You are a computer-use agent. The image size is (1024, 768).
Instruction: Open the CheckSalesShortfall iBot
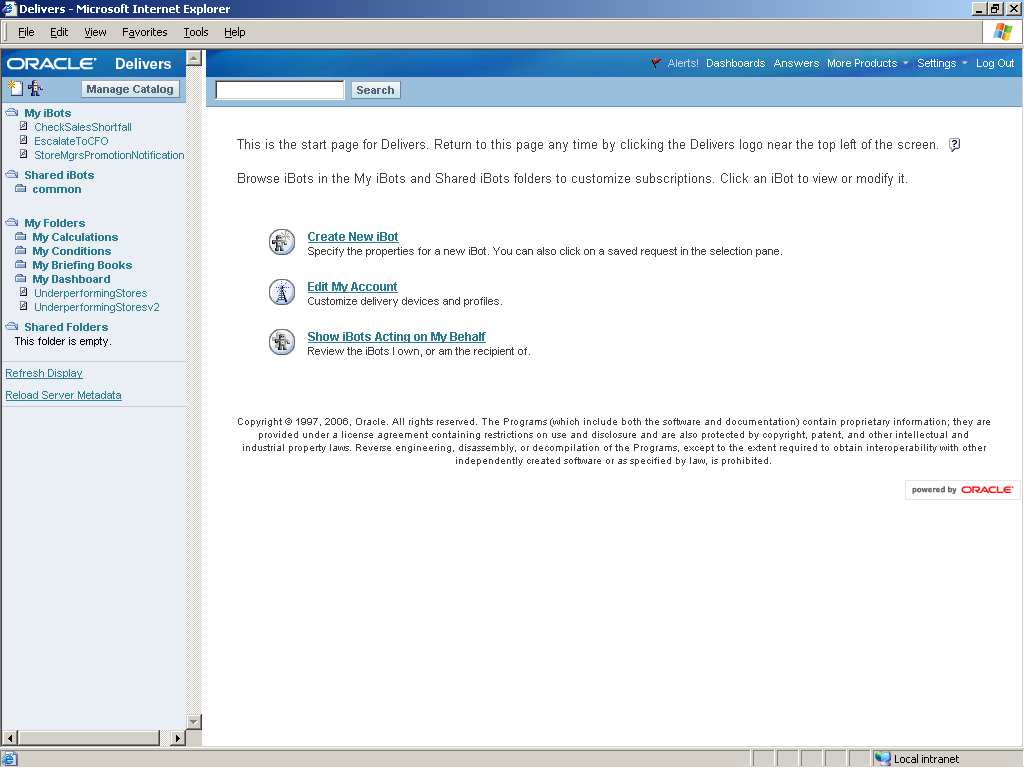[x=83, y=127]
